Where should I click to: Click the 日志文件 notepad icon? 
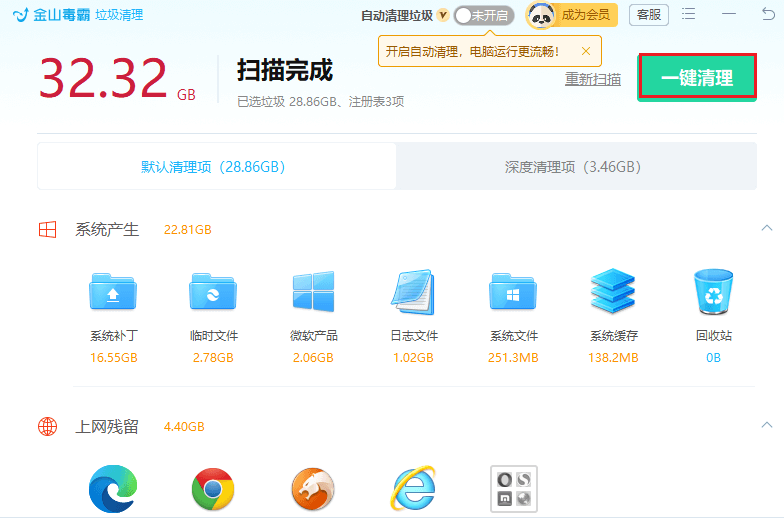[413, 292]
